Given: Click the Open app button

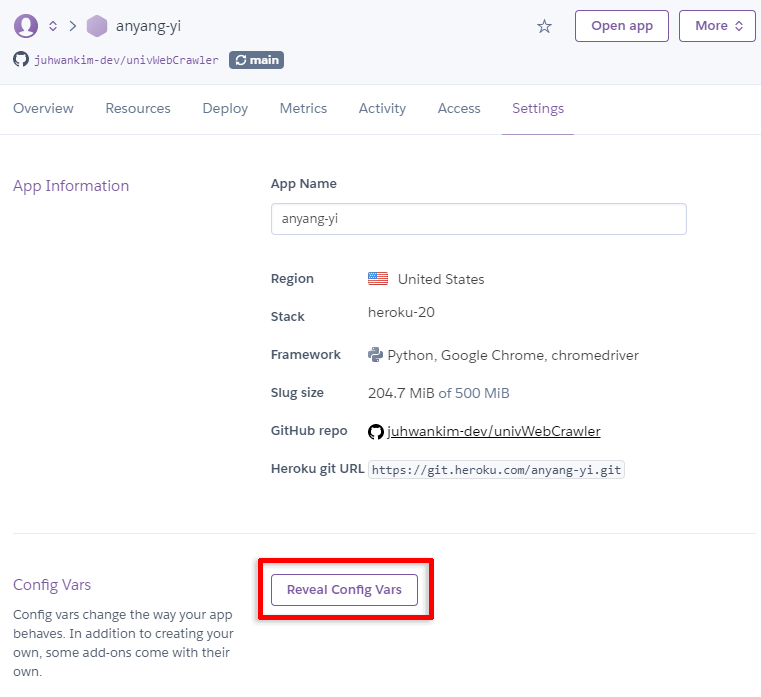Looking at the screenshot, I should pos(622,26).
